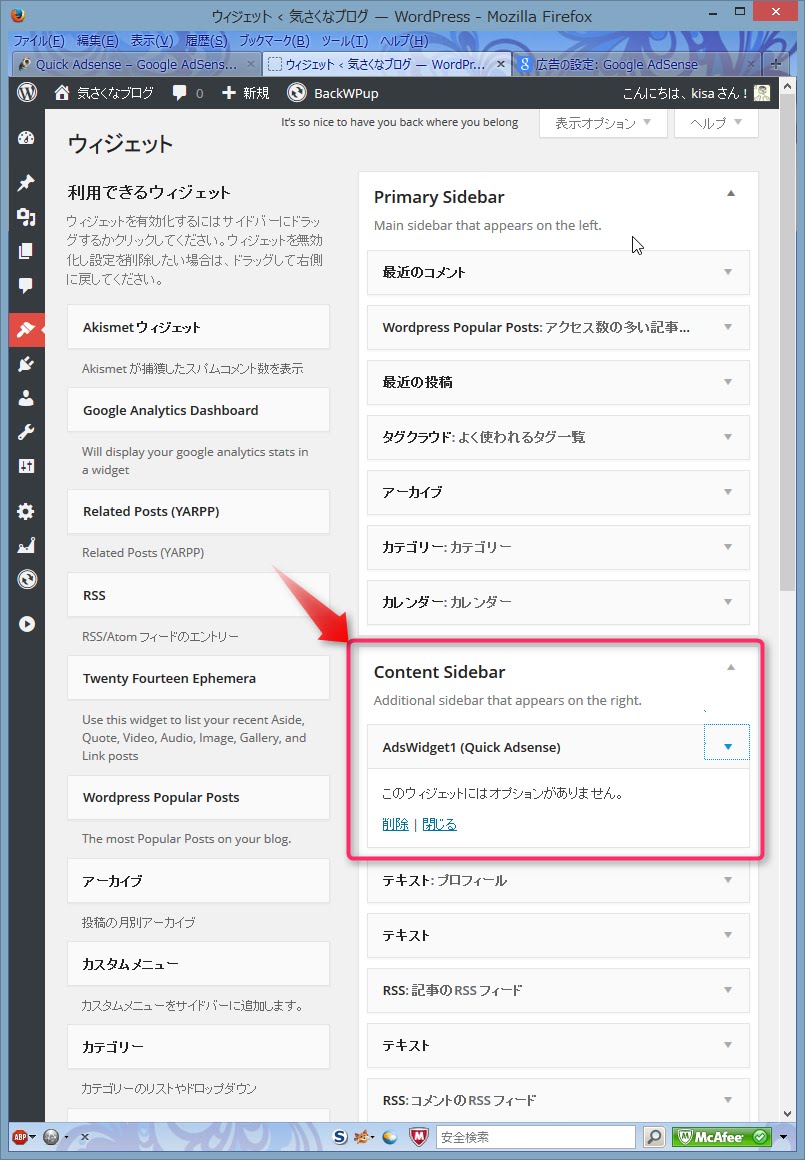Open the Adblock Plus icon in status bar
Screen dimensions: 805x1160
pyautogui.click(x=20, y=1136)
